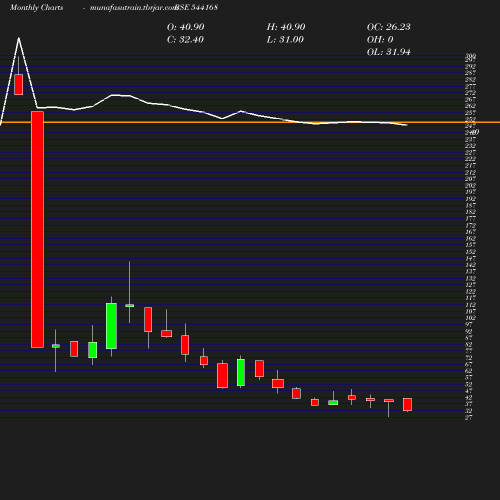Screen dimensions: 500x500
Task: Click the small red candle under the white peak
Action: 19,85
